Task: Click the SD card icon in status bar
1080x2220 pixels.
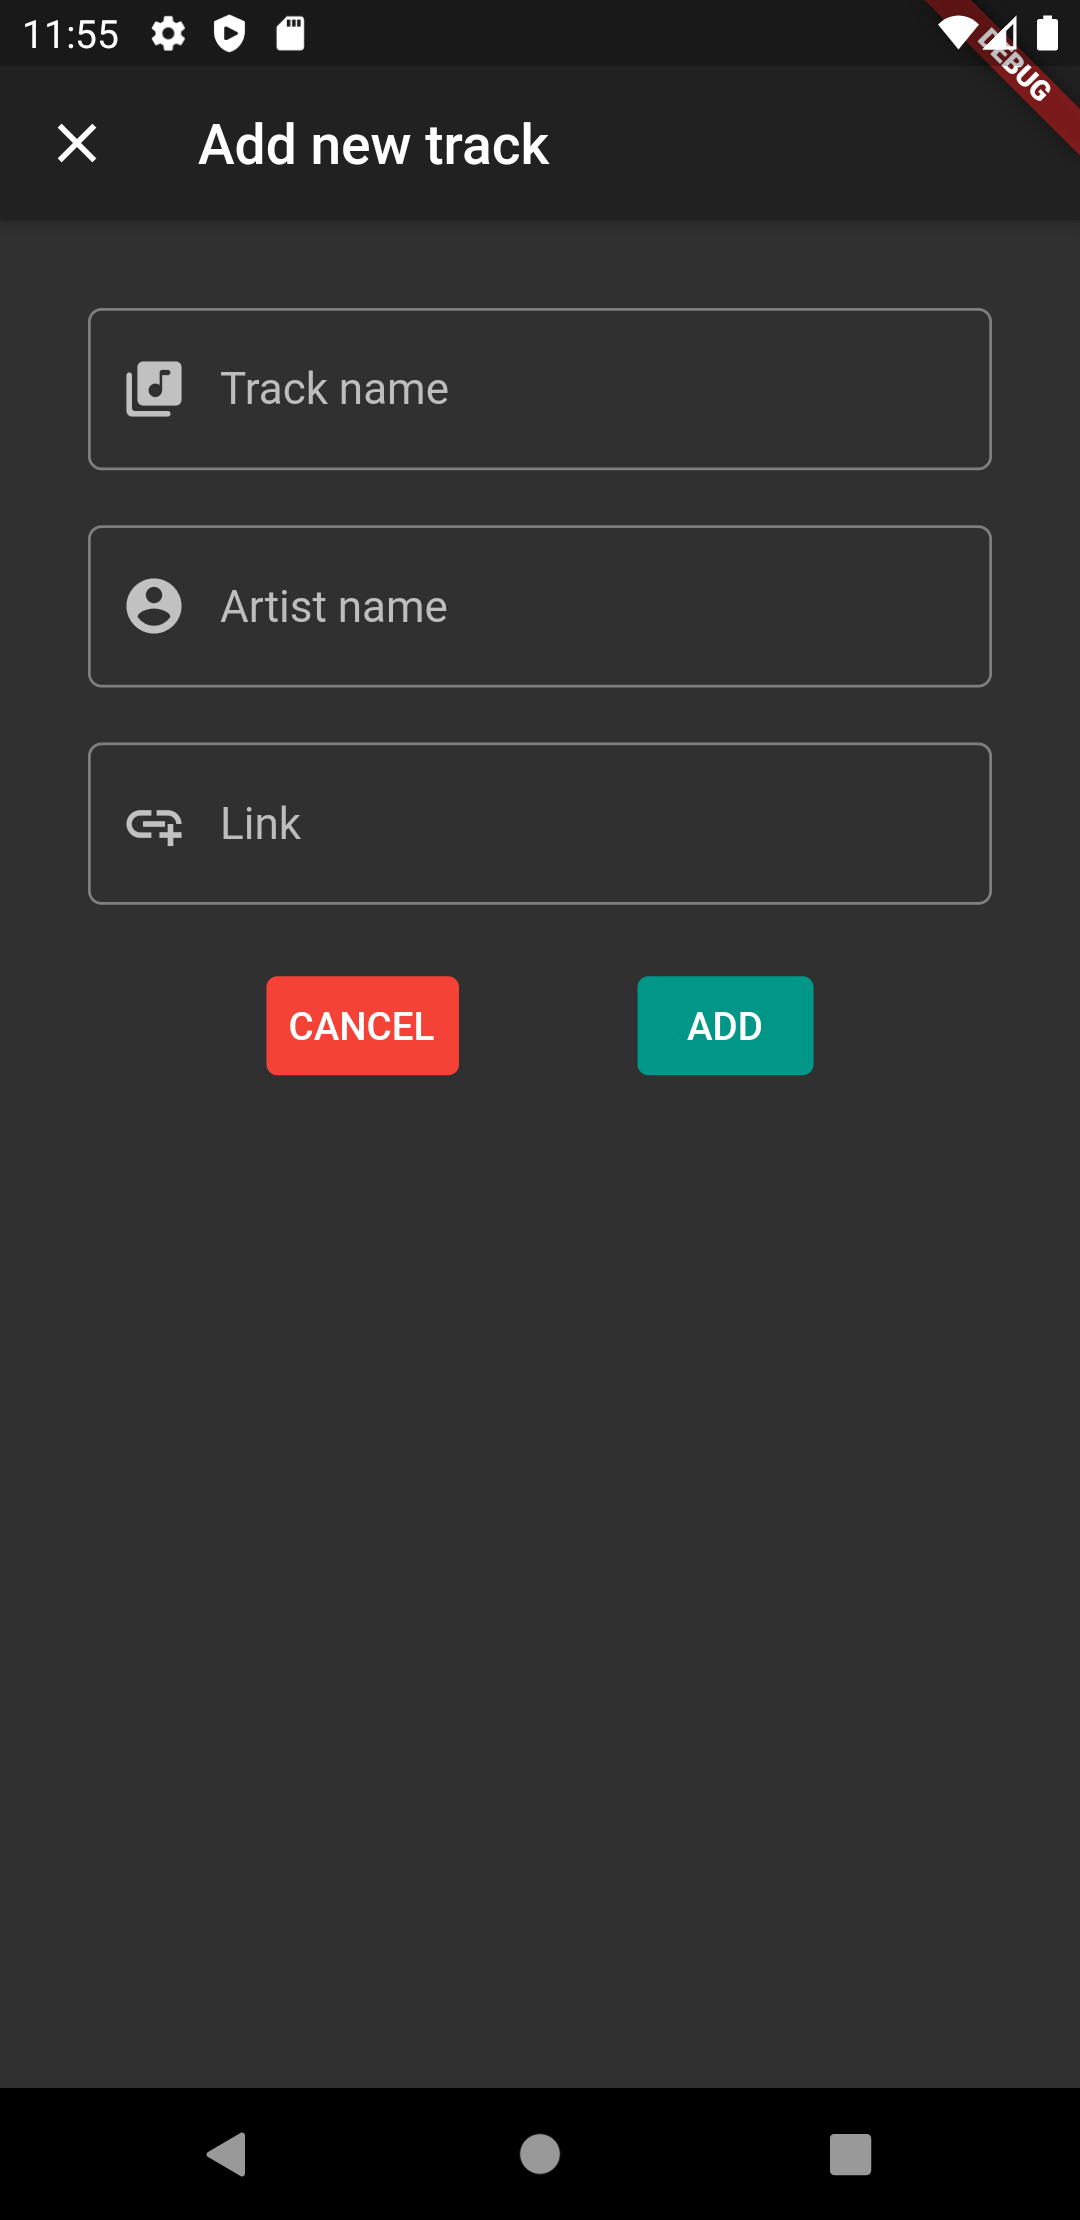Action: tap(291, 33)
